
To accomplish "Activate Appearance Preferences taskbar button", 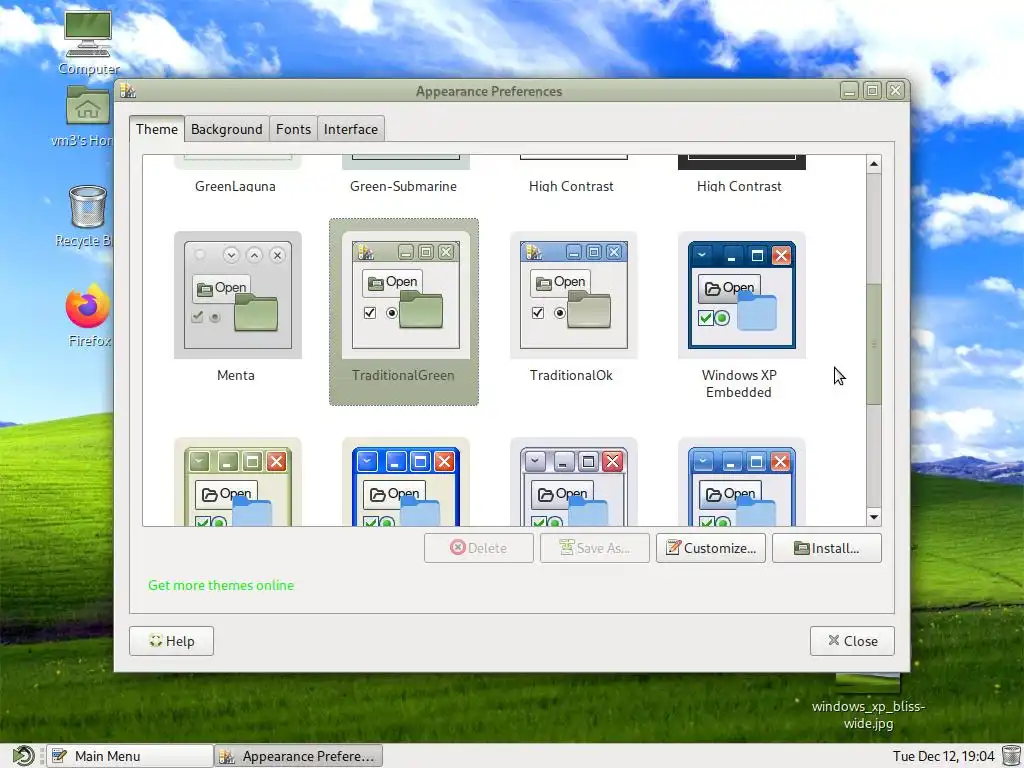I will (298, 756).
